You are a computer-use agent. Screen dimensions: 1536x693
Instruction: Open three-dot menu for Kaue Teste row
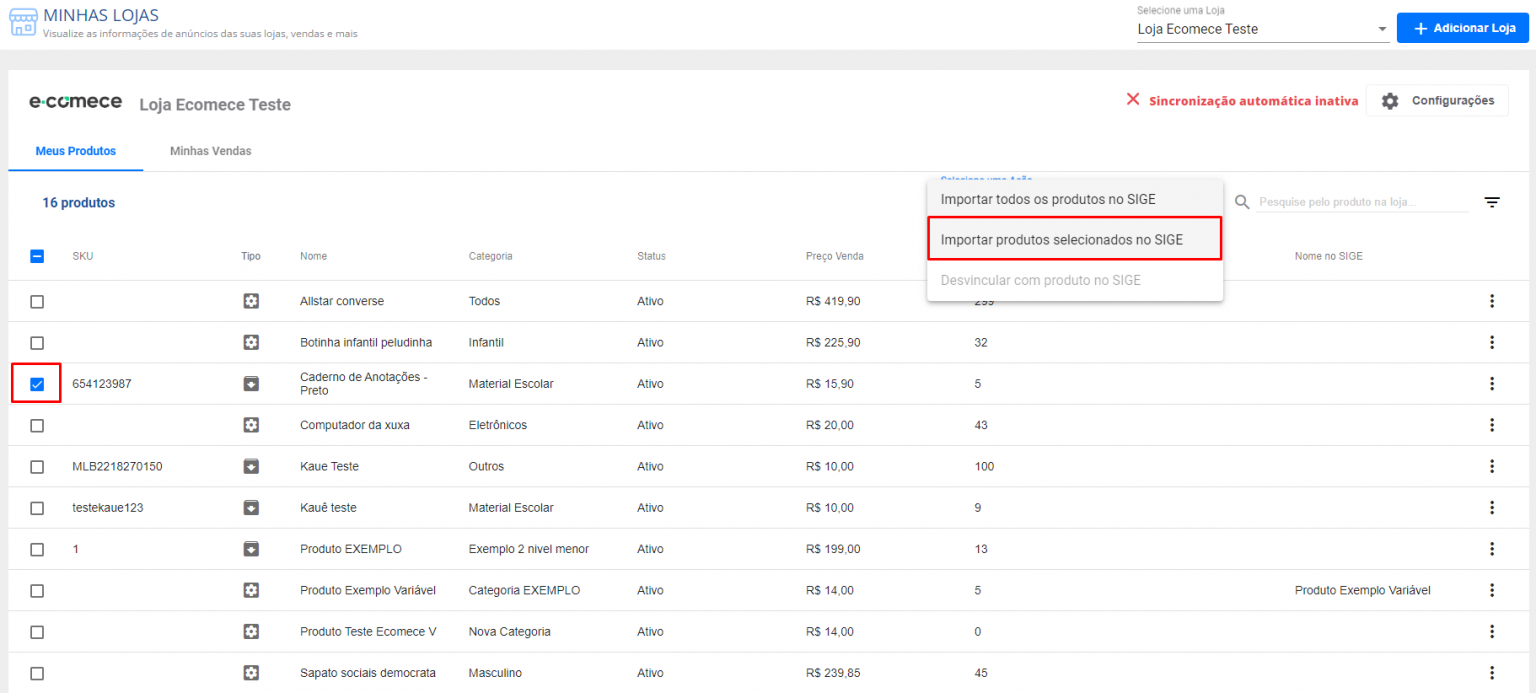pyautogui.click(x=1491, y=466)
